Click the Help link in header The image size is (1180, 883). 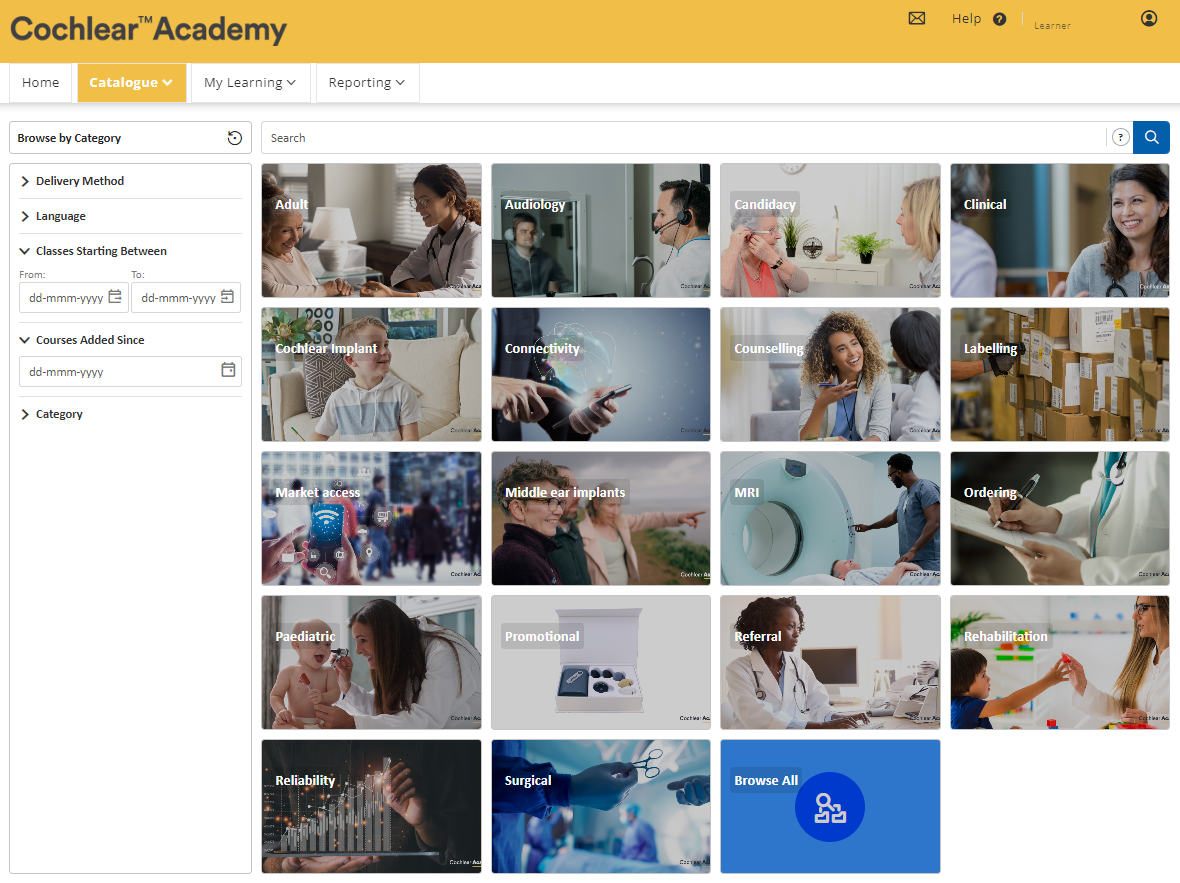(x=966, y=19)
